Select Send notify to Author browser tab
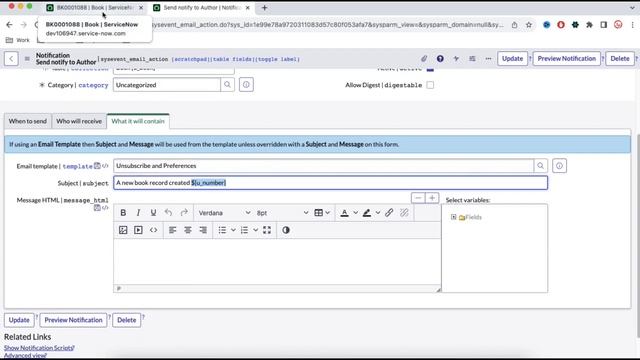The image size is (640, 360). pyautogui.click(x=201, y=8)
